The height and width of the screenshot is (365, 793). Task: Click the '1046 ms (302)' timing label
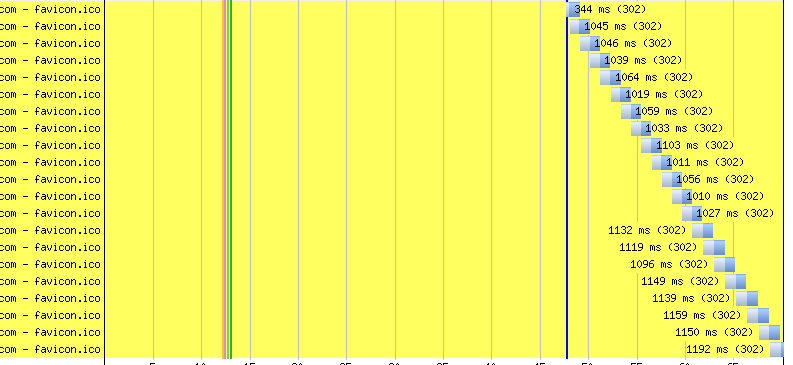tap(633, 43)
